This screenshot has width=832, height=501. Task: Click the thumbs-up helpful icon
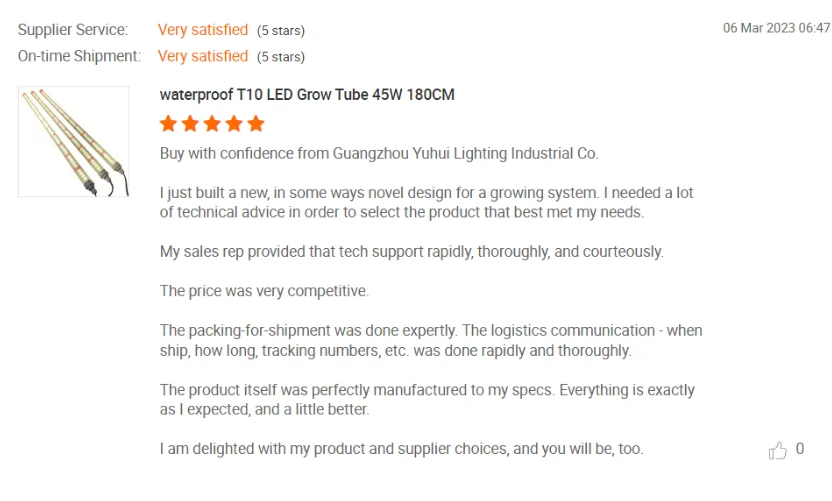coord(778,451)
